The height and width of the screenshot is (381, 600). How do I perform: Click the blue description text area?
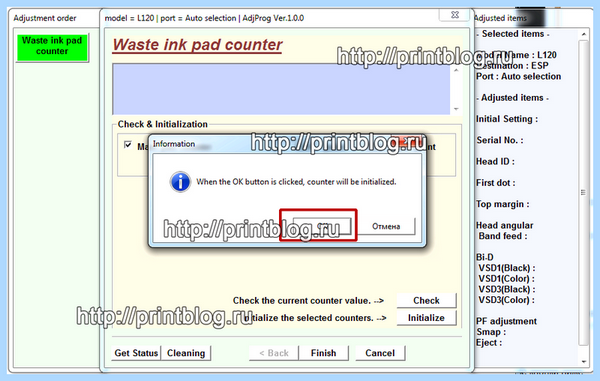coord(281,89)
